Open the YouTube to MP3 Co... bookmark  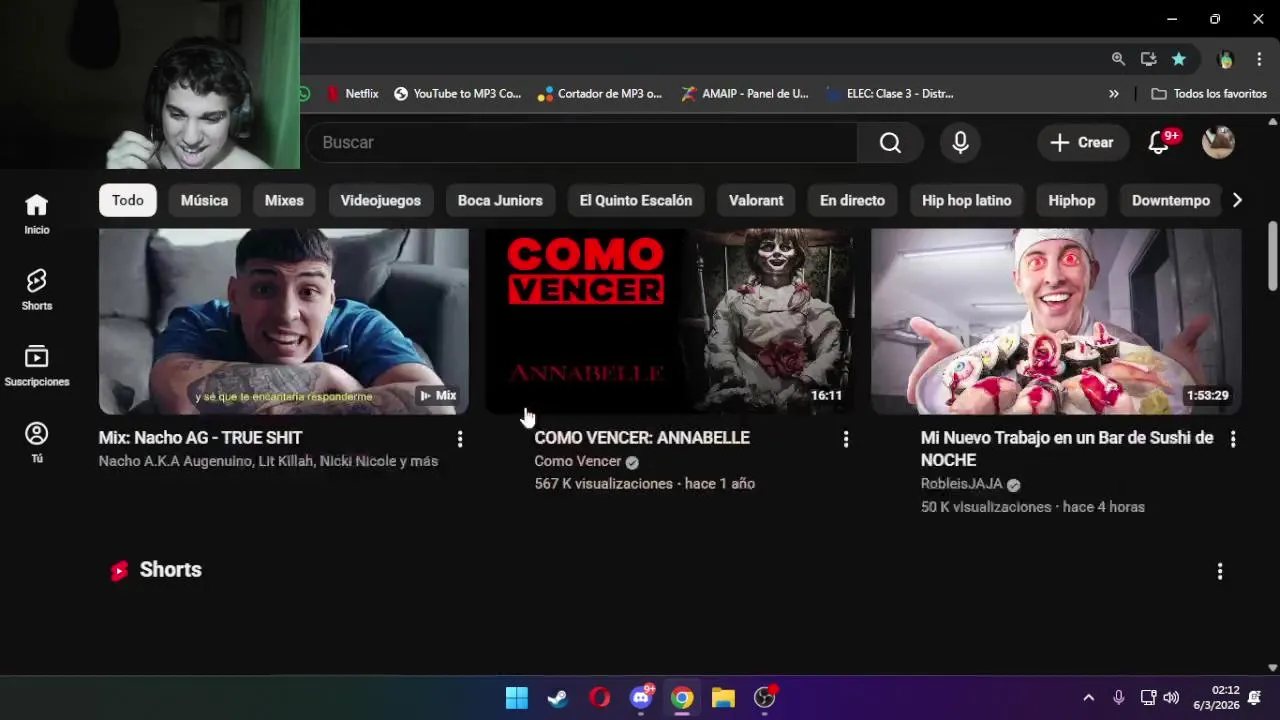pyautogui.click(x=457, y=94)
